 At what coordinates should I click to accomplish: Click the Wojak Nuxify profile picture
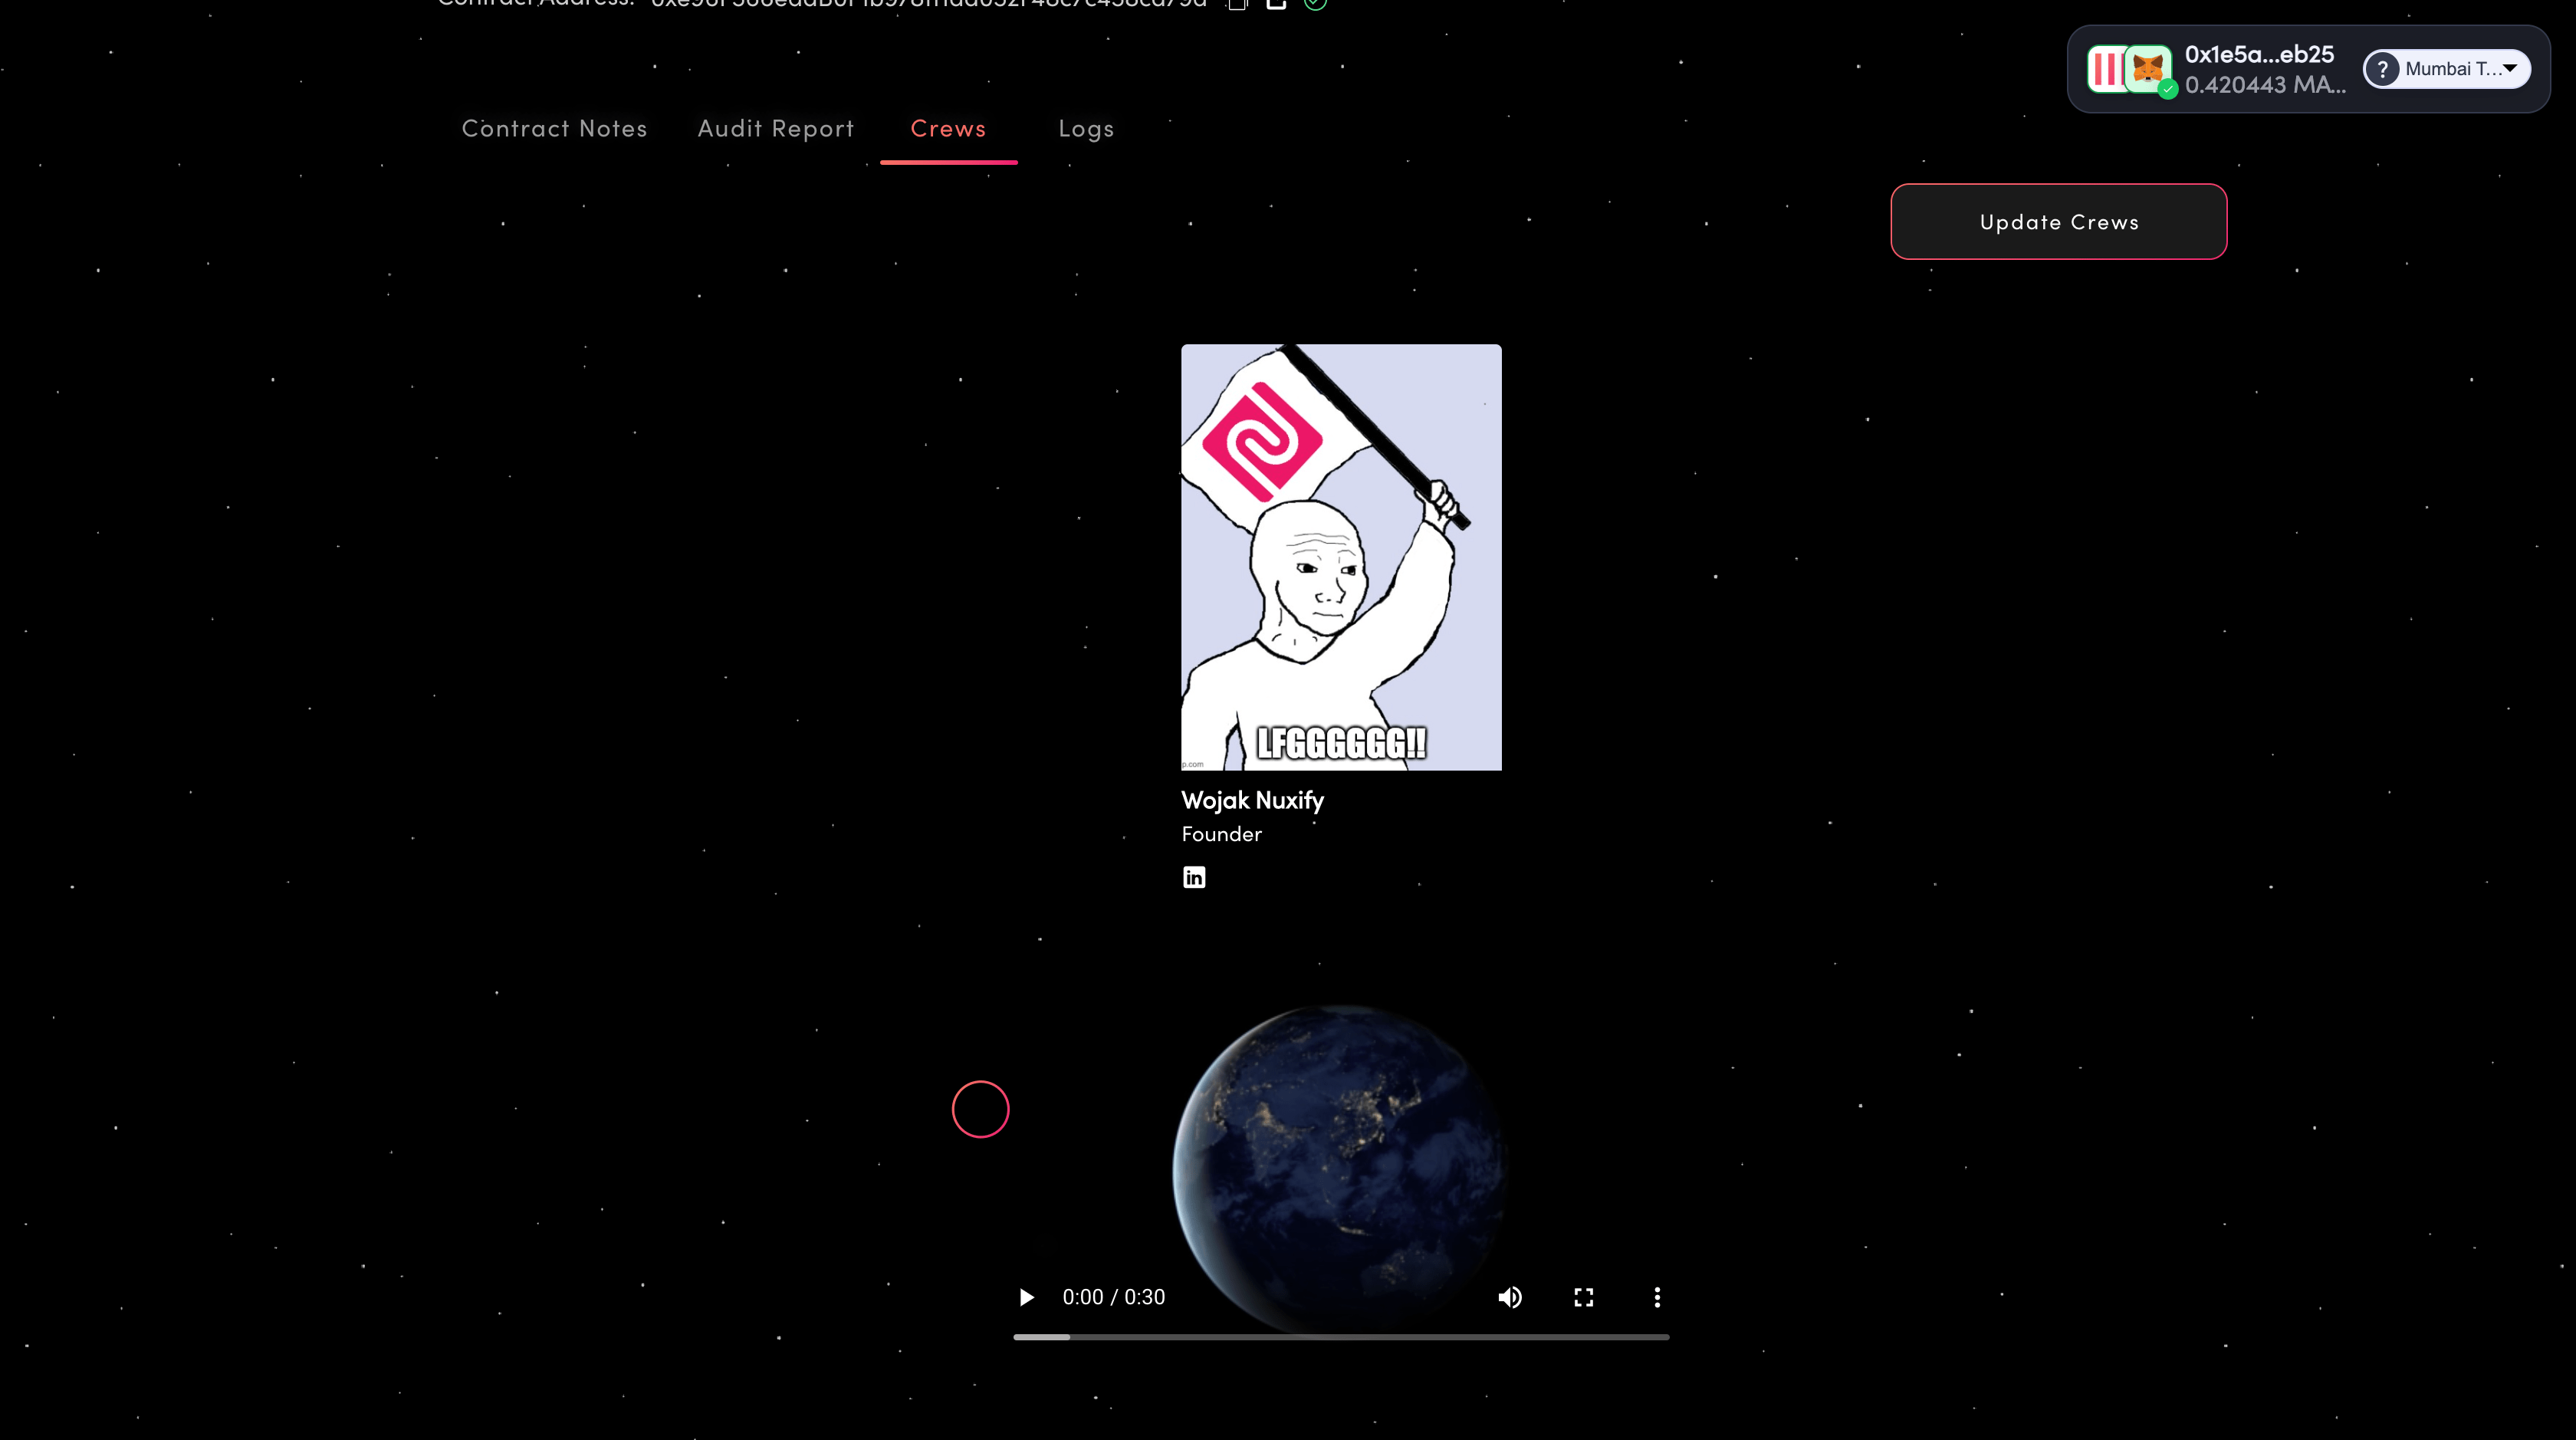[1341, 557]
